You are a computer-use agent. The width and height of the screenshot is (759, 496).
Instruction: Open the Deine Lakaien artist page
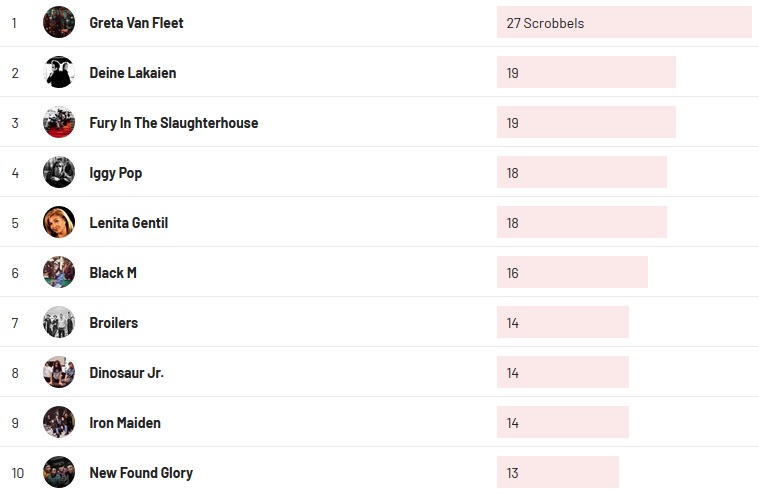pyautogui.click(x=132, y=72)
